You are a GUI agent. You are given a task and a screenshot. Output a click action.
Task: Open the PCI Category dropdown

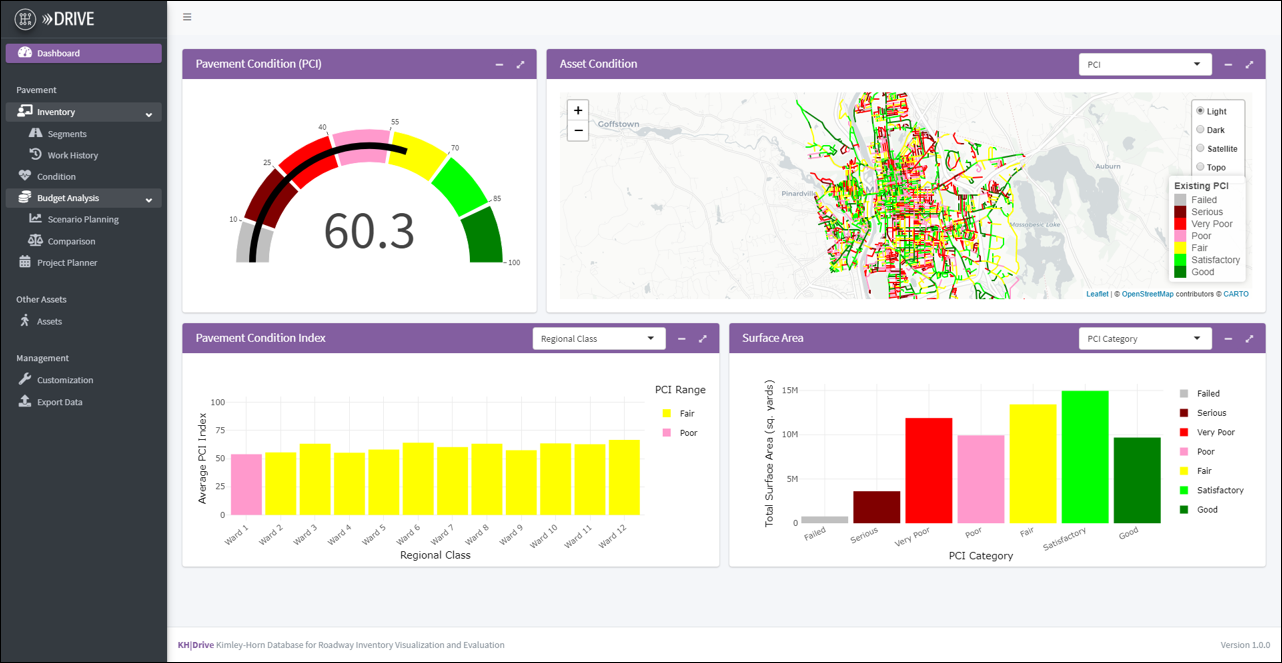pos(1144,339)
